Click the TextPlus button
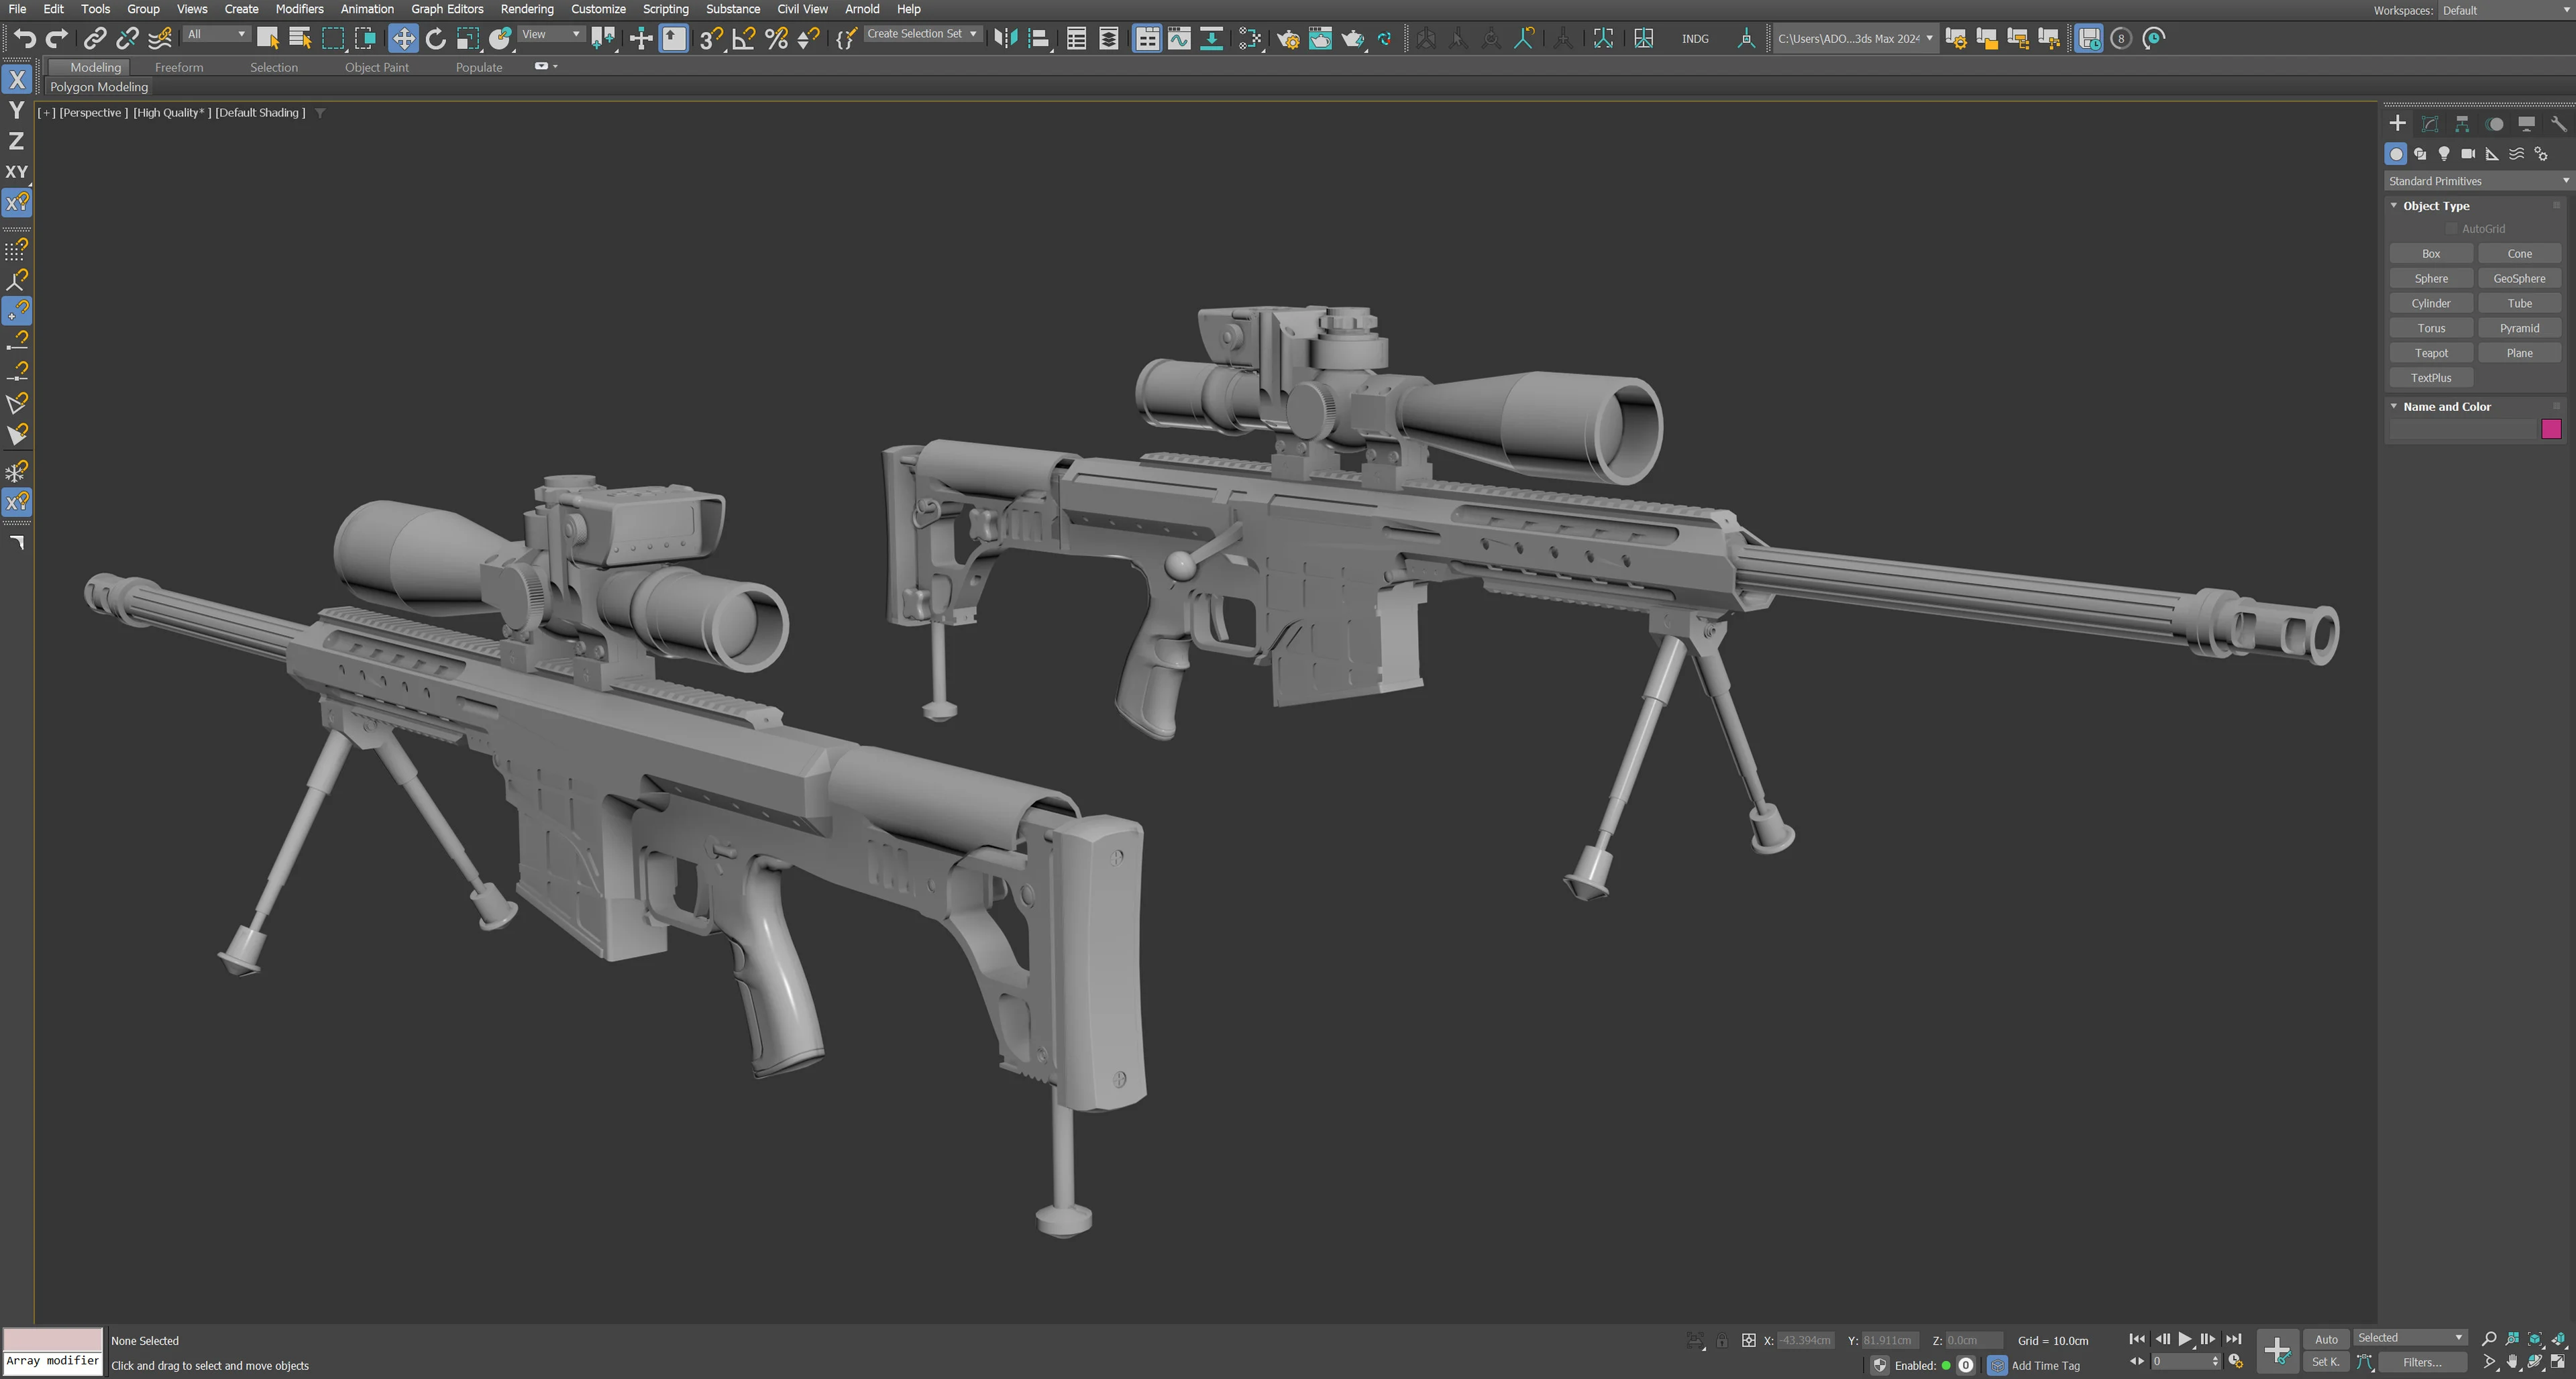This screenshot has width=2576, height=1379. pyautogui.click(x=2430, y=378)
